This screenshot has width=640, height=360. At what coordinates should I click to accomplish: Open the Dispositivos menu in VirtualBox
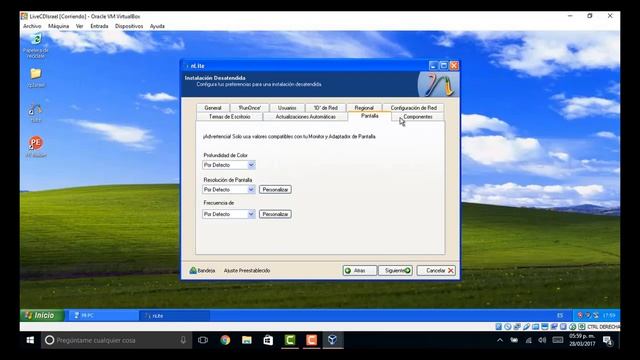pos(129,26)
